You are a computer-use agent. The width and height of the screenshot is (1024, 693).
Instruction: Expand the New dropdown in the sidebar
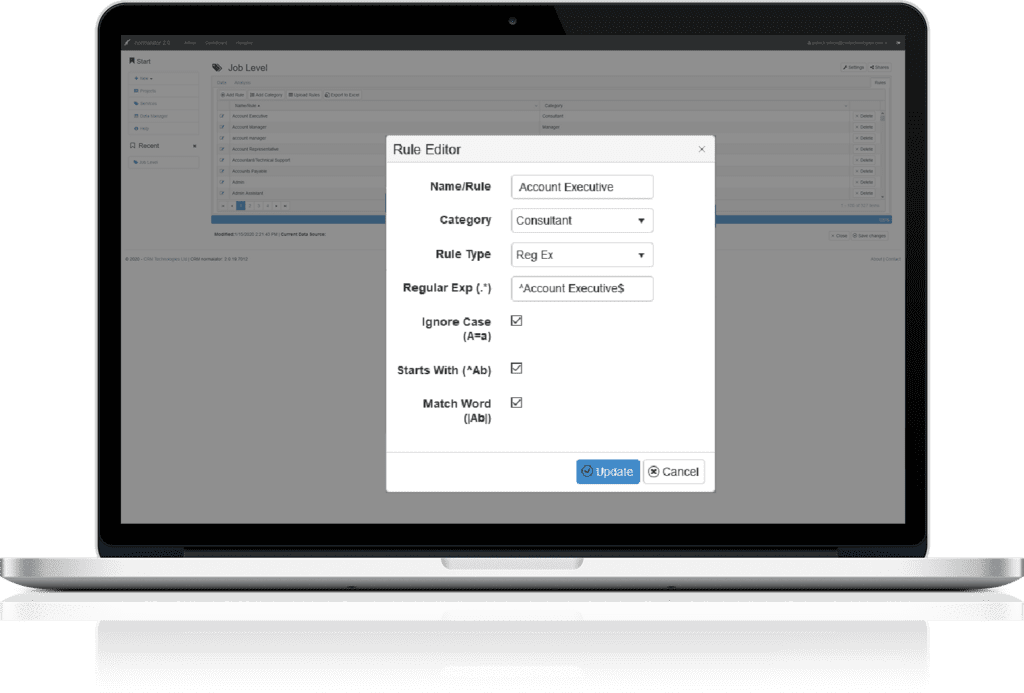tap(145, 78)
